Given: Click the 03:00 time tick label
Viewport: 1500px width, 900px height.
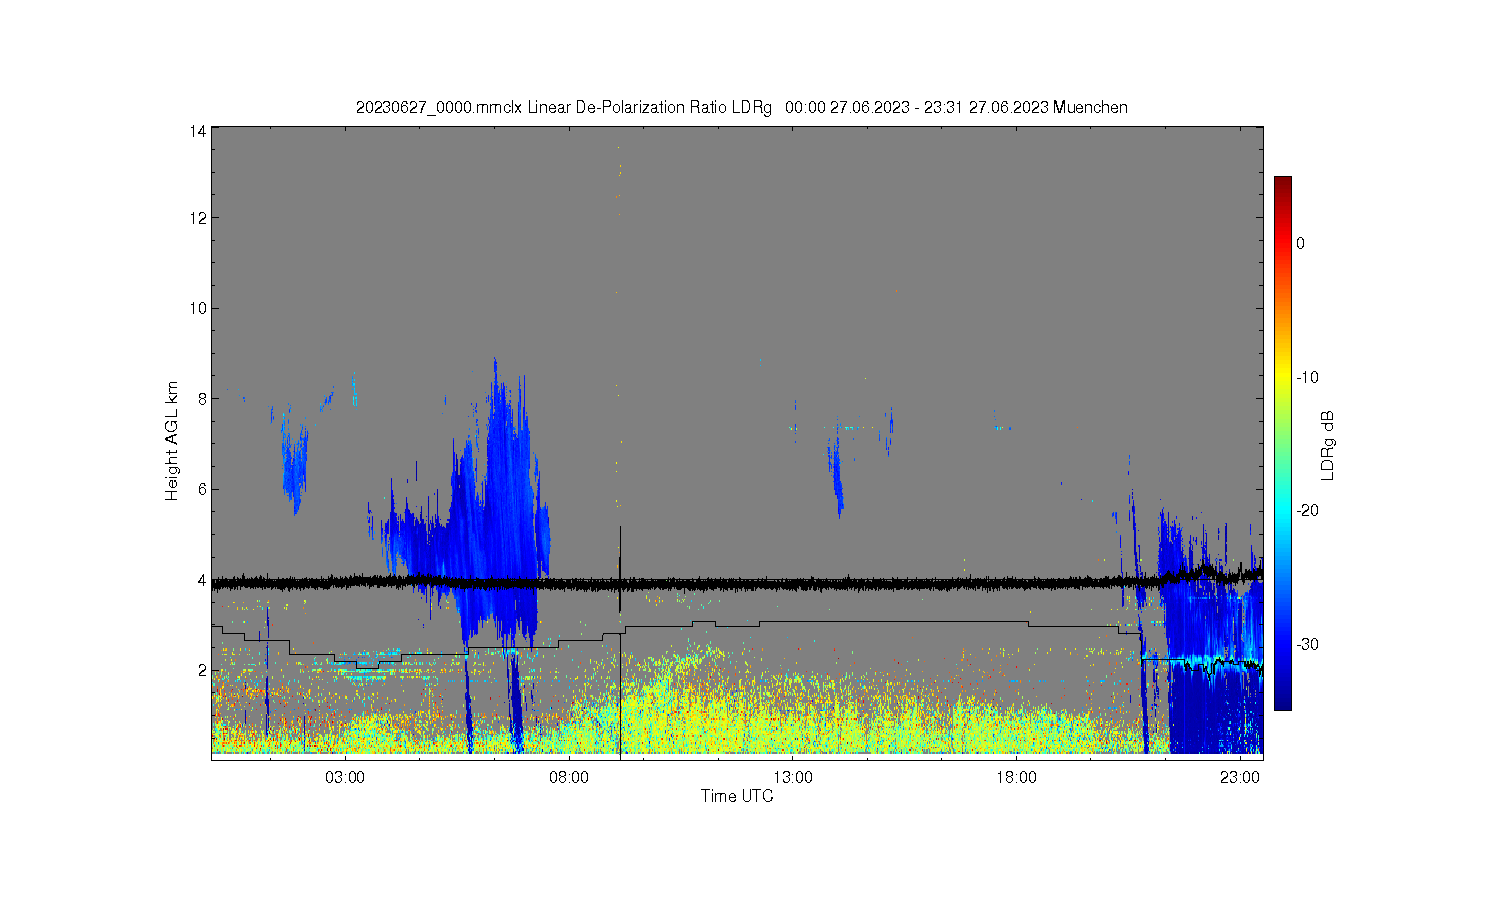Looking at the screenshot, I should click(x=346, y=777).
